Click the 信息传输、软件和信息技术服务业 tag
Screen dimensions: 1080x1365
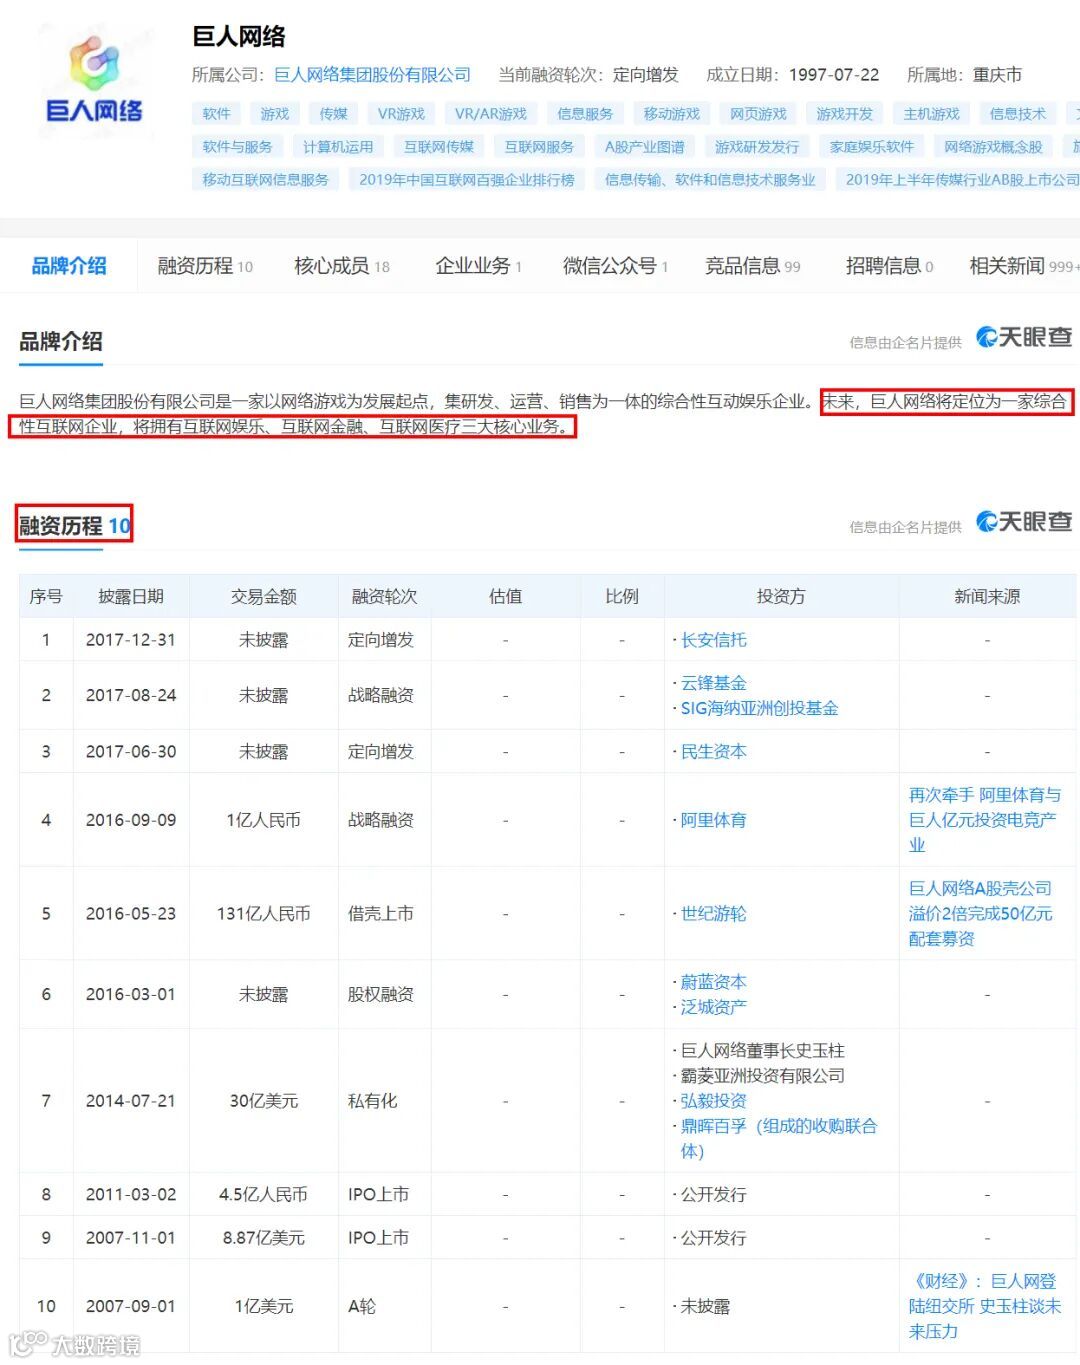coord(710,180)
